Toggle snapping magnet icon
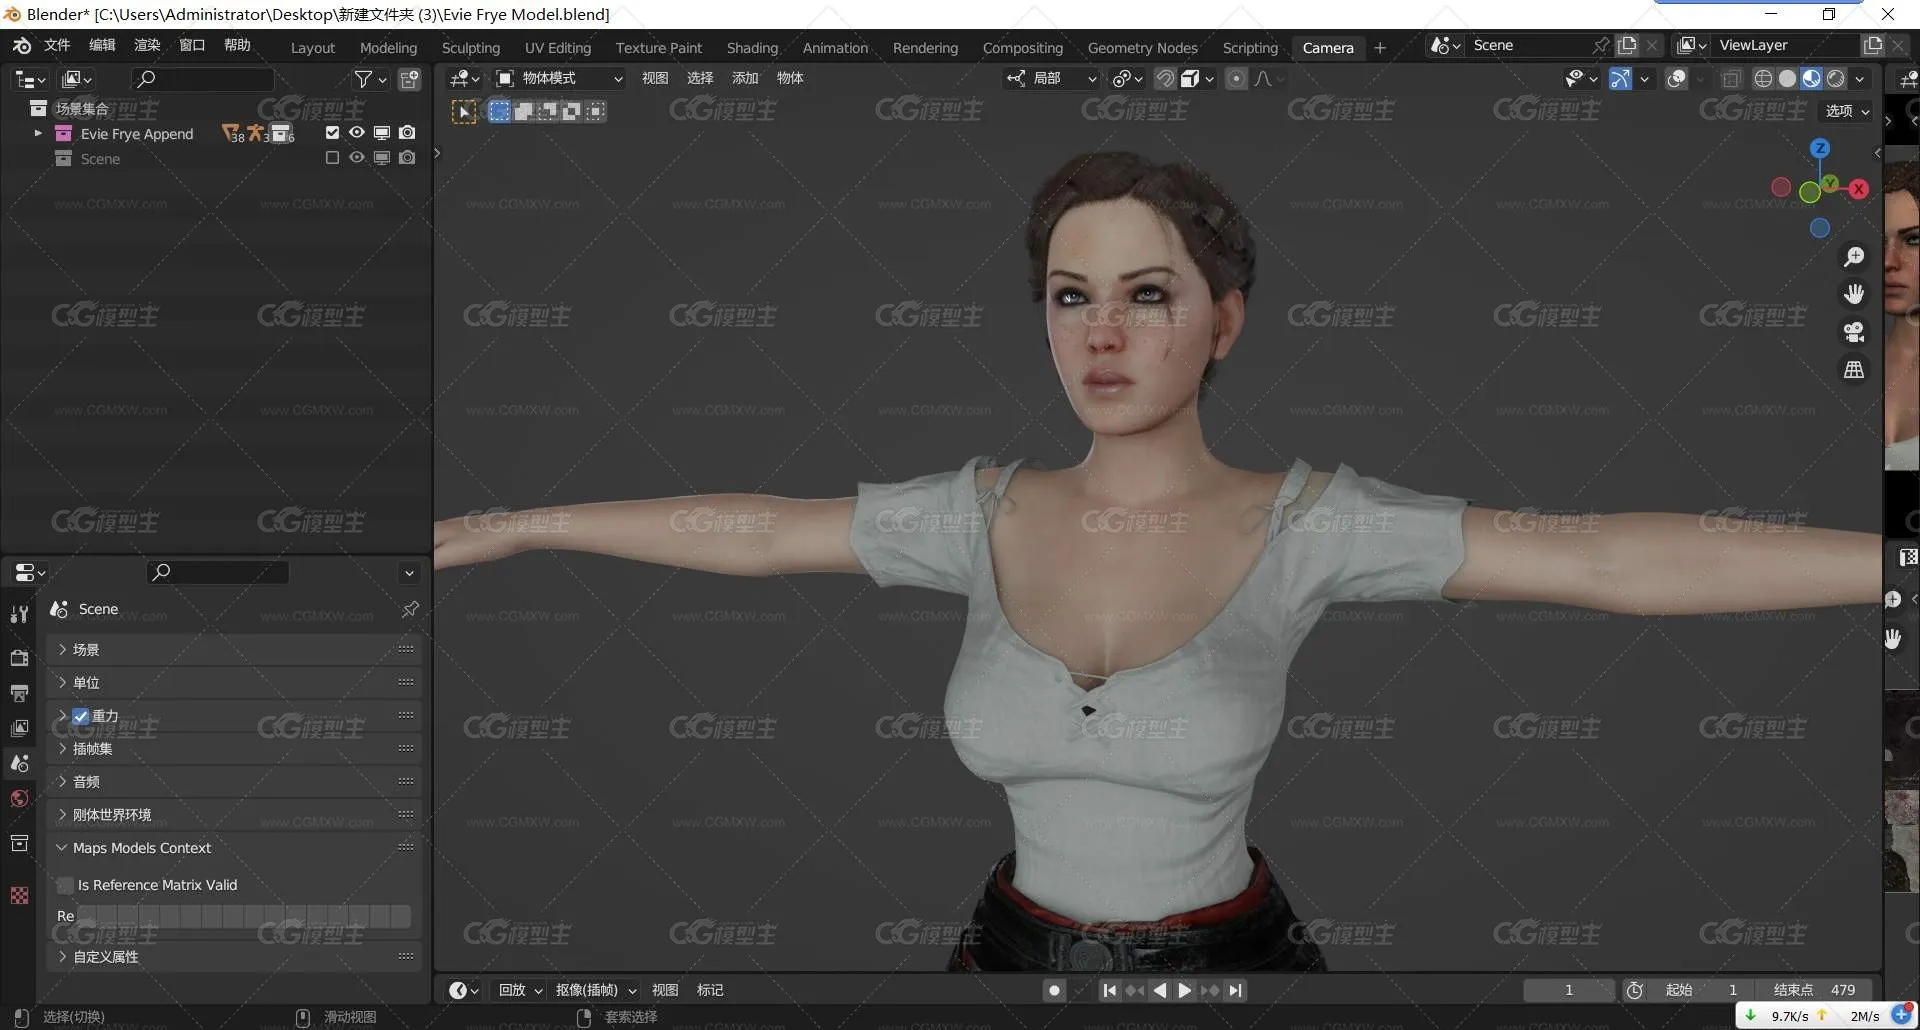This screenshot has width=1920, height=1030. pos(1165,79)
